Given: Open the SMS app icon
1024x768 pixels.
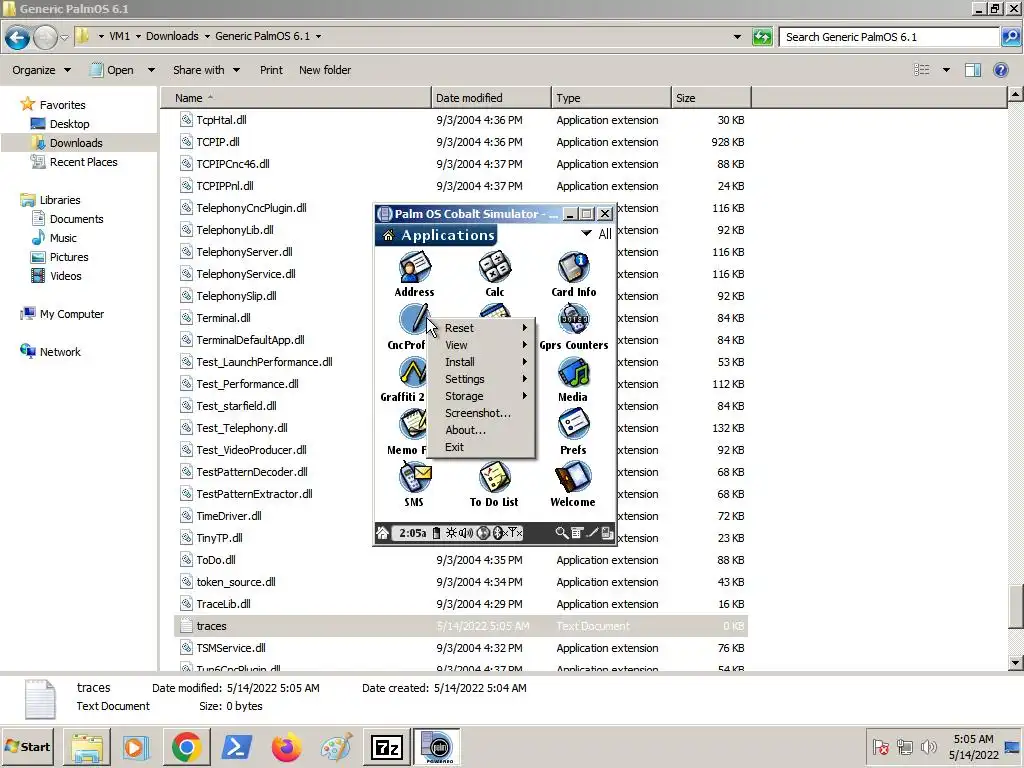Looking at the screenshot, I should (414, 485).
